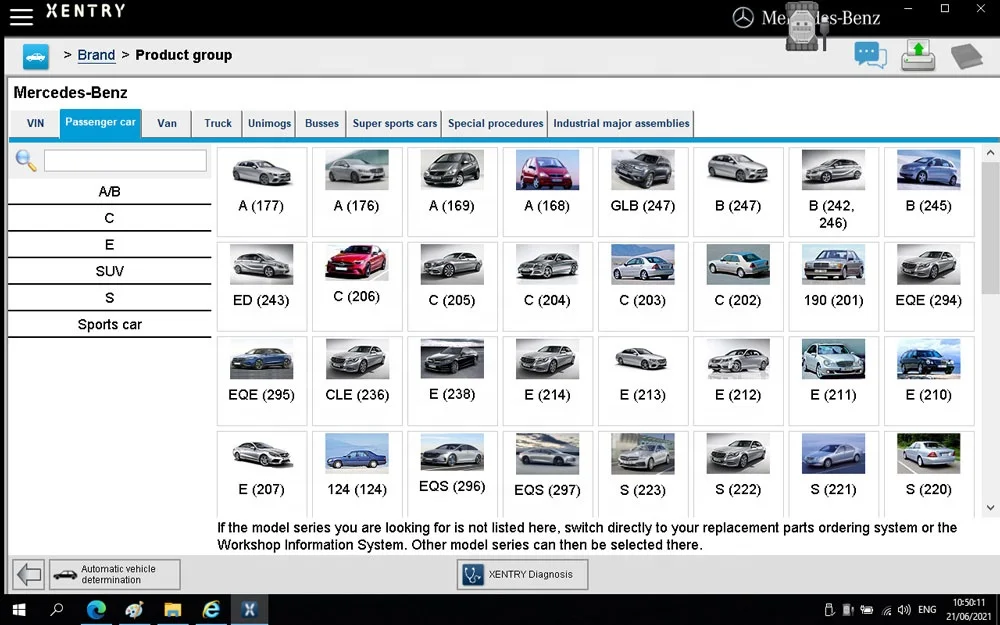Click the model series search field
The width and height of the screenshot is (1000, 625).
(x=125, y=161)
